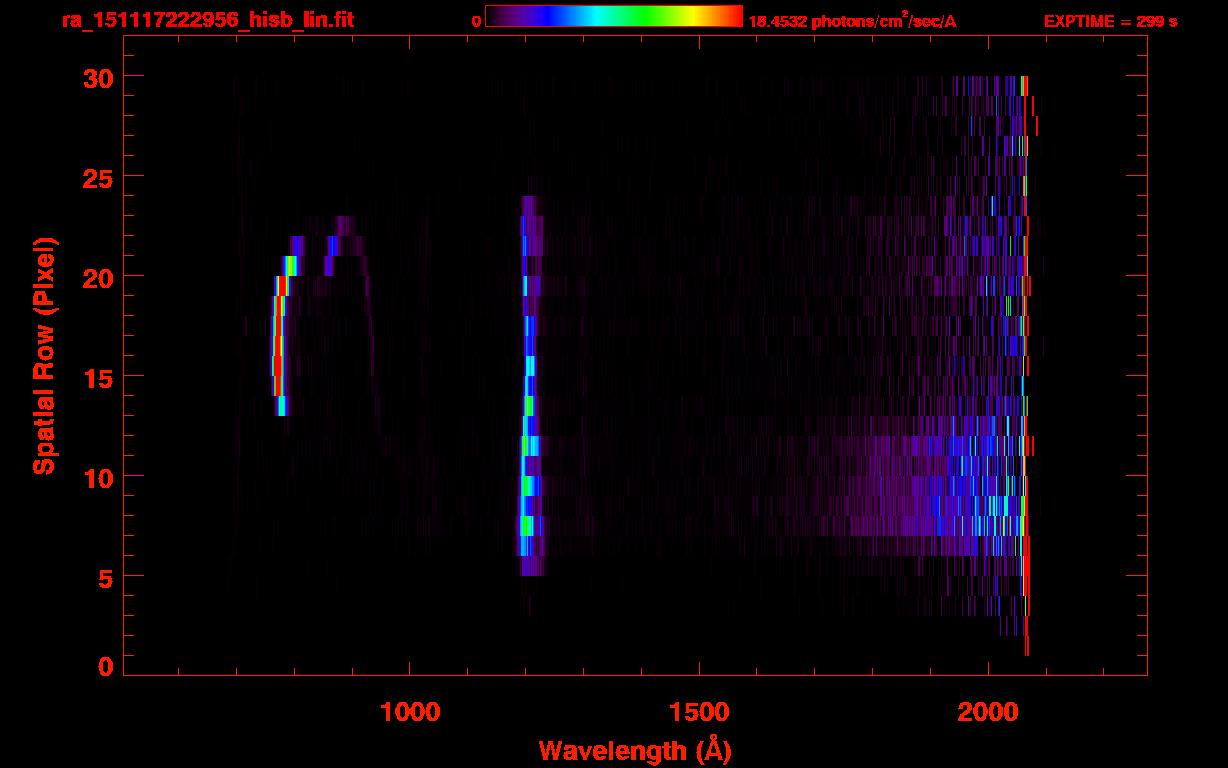Click the vertical emission line near 1200 Å
This screenshot has width=1228, height=768.
point(528,385)
